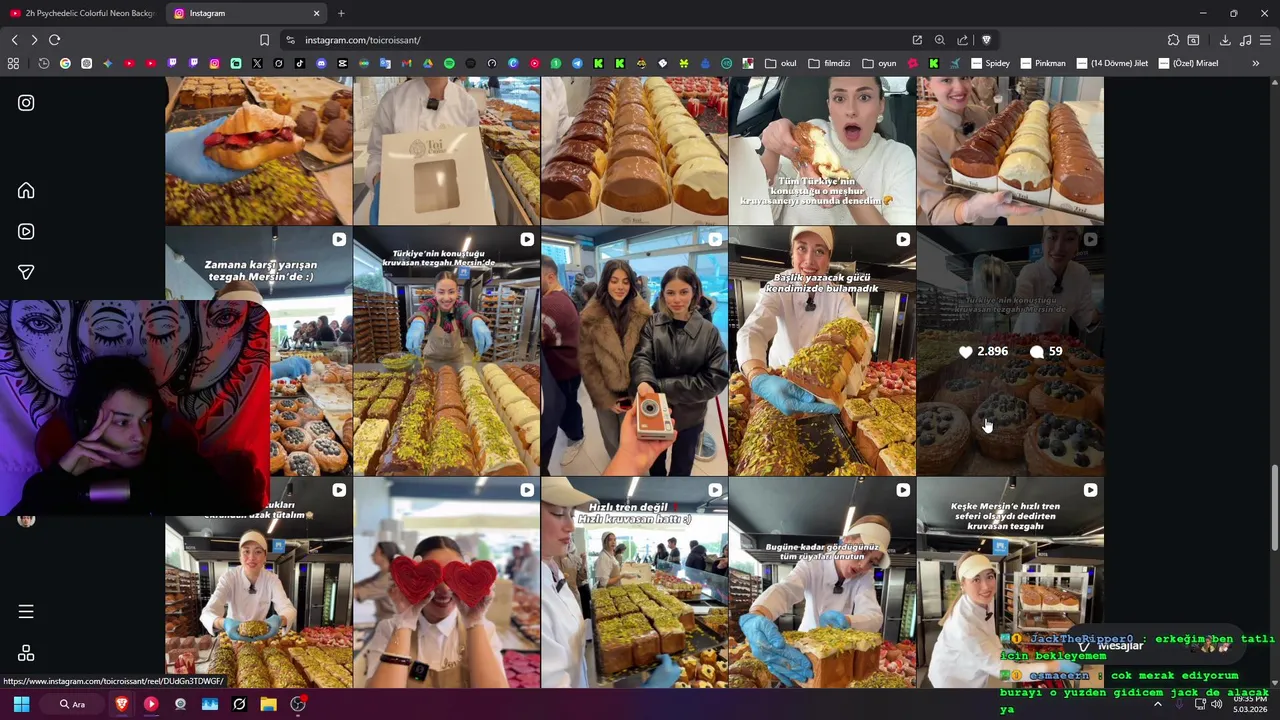Click the Brave Shields lion icon
The height and width of the screenshot is (720, 1280).
986,40
